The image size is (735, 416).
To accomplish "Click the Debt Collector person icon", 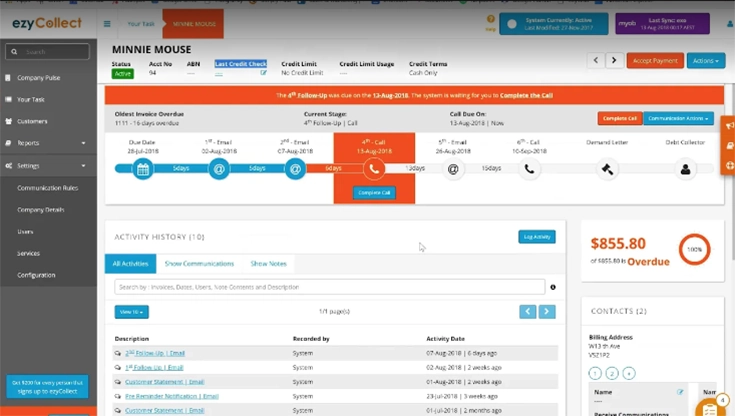I will click(685, 169).
